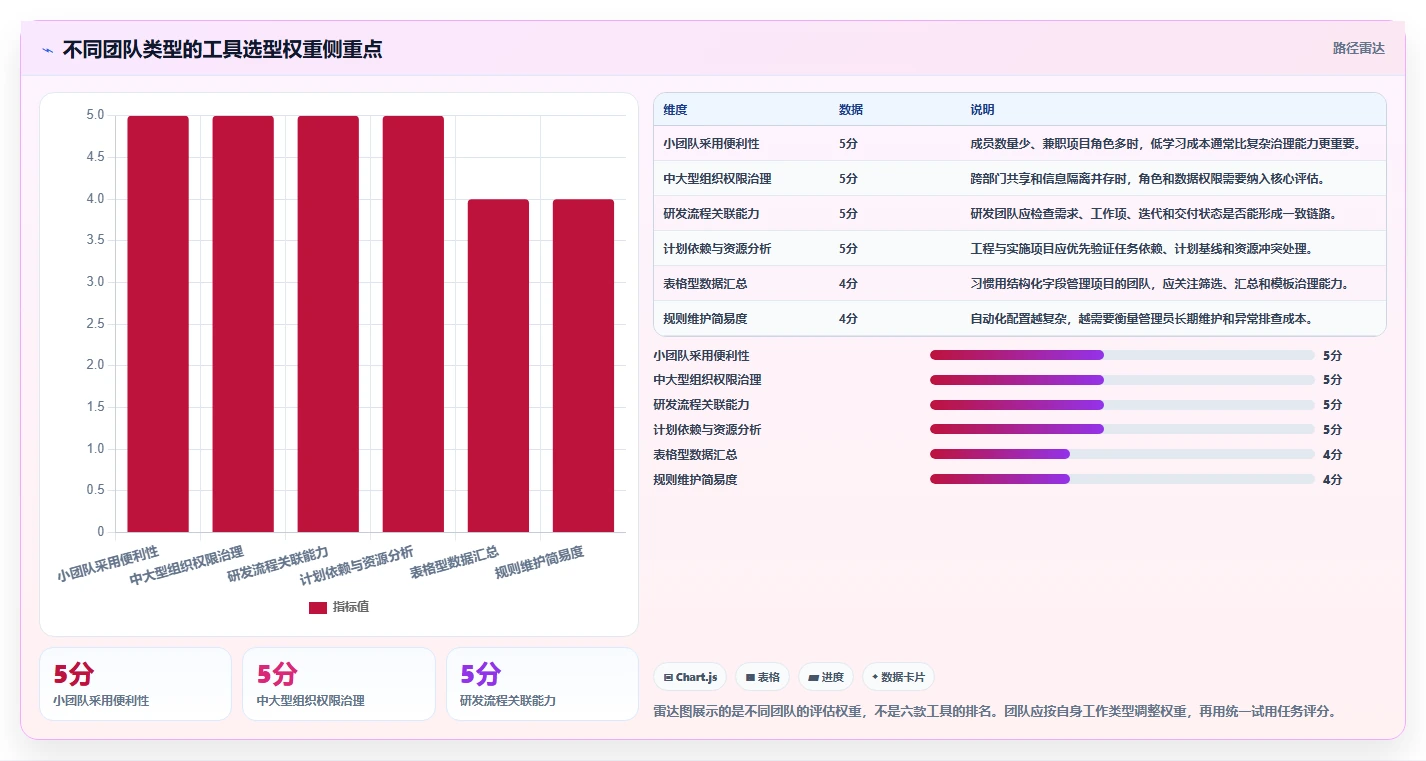Select the 研发流程关联能力 table cell
The height and width of the screenshot is (761, 1426).
pos(711,213)
